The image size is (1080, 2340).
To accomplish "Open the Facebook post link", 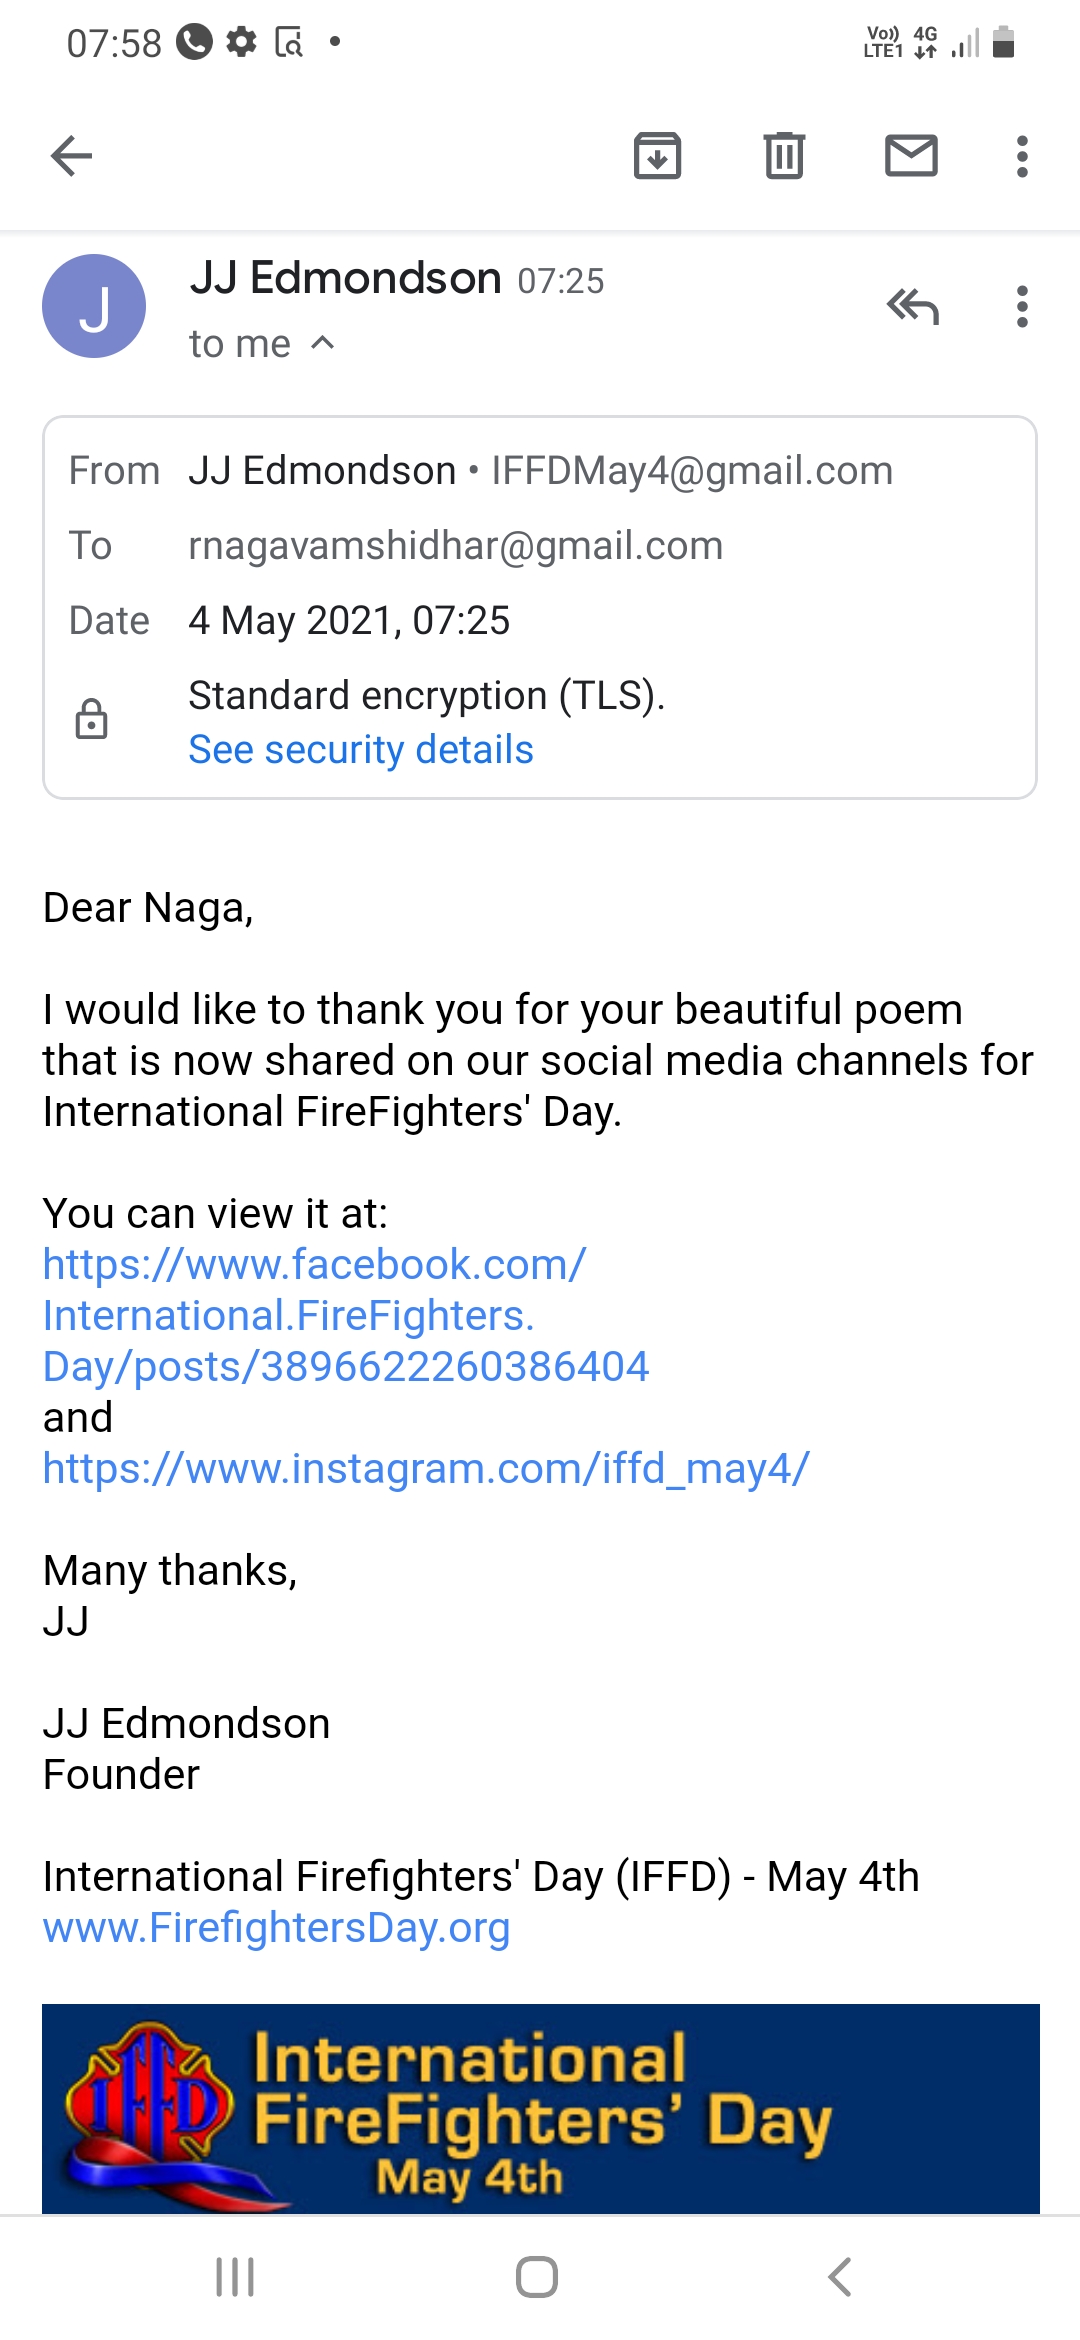I will tap(345, 1315).
